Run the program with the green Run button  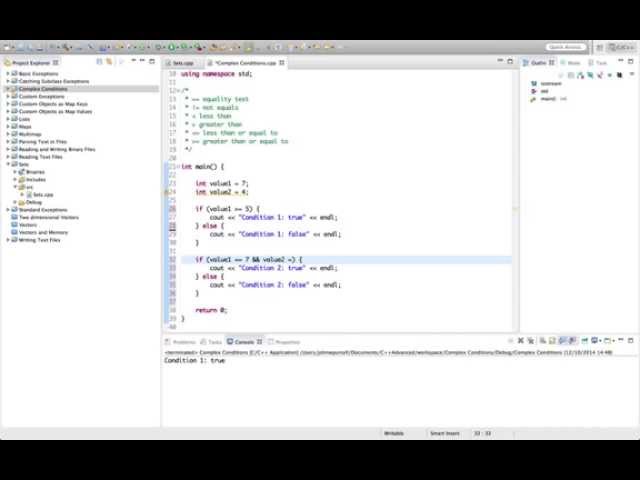[x=171, y=47]
